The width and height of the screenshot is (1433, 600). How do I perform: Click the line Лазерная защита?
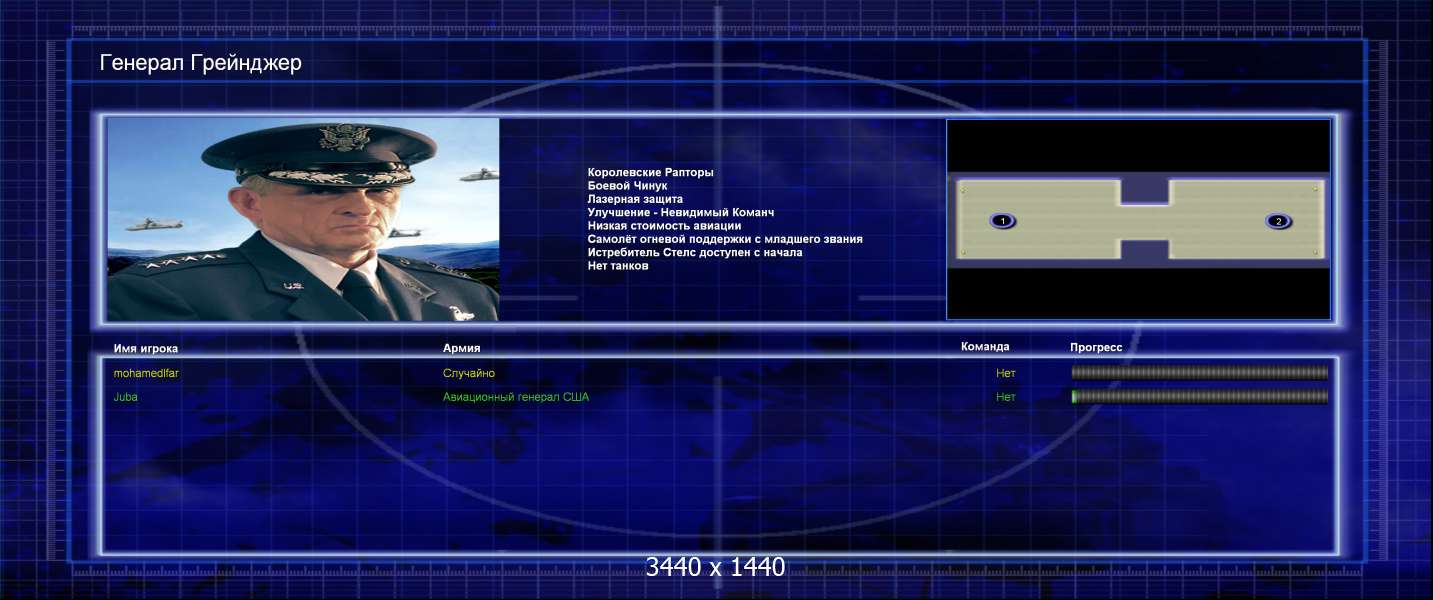[x=636, y=199]
